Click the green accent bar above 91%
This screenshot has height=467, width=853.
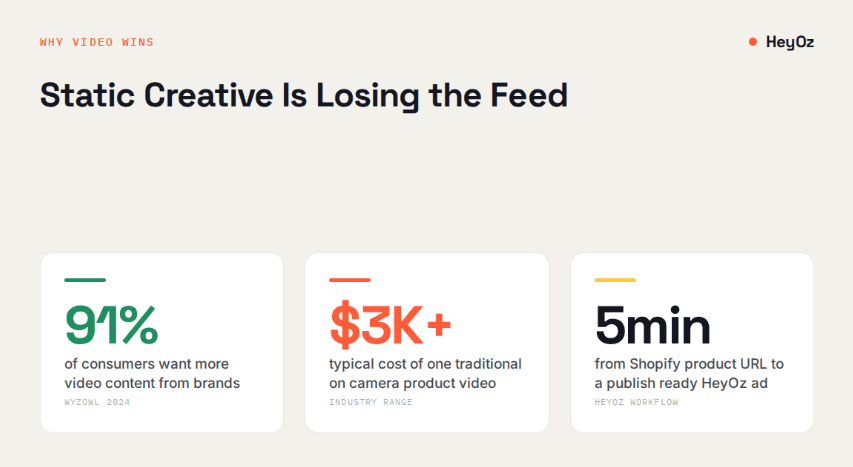coord(85,280)
